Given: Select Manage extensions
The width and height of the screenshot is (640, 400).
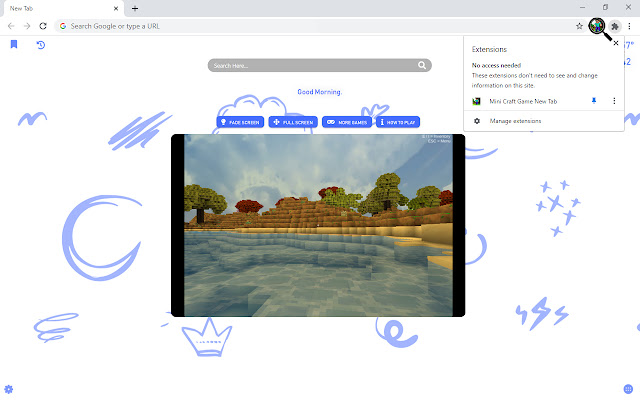Looking at the screenshot, I should (x=515, y=121).
